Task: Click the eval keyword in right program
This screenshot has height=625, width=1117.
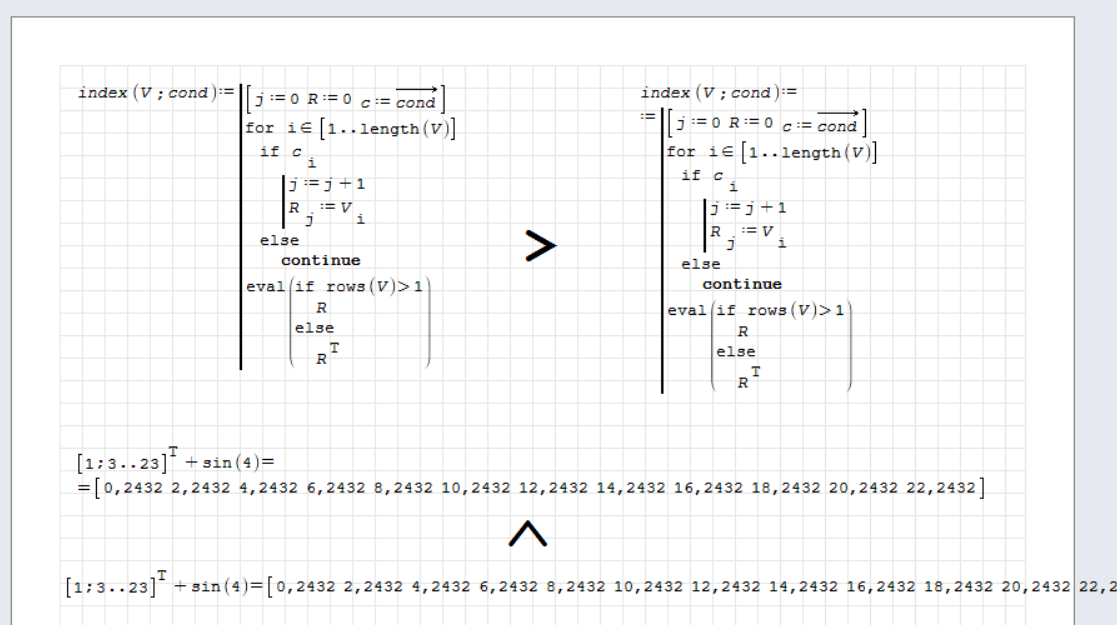Action: 687,309
